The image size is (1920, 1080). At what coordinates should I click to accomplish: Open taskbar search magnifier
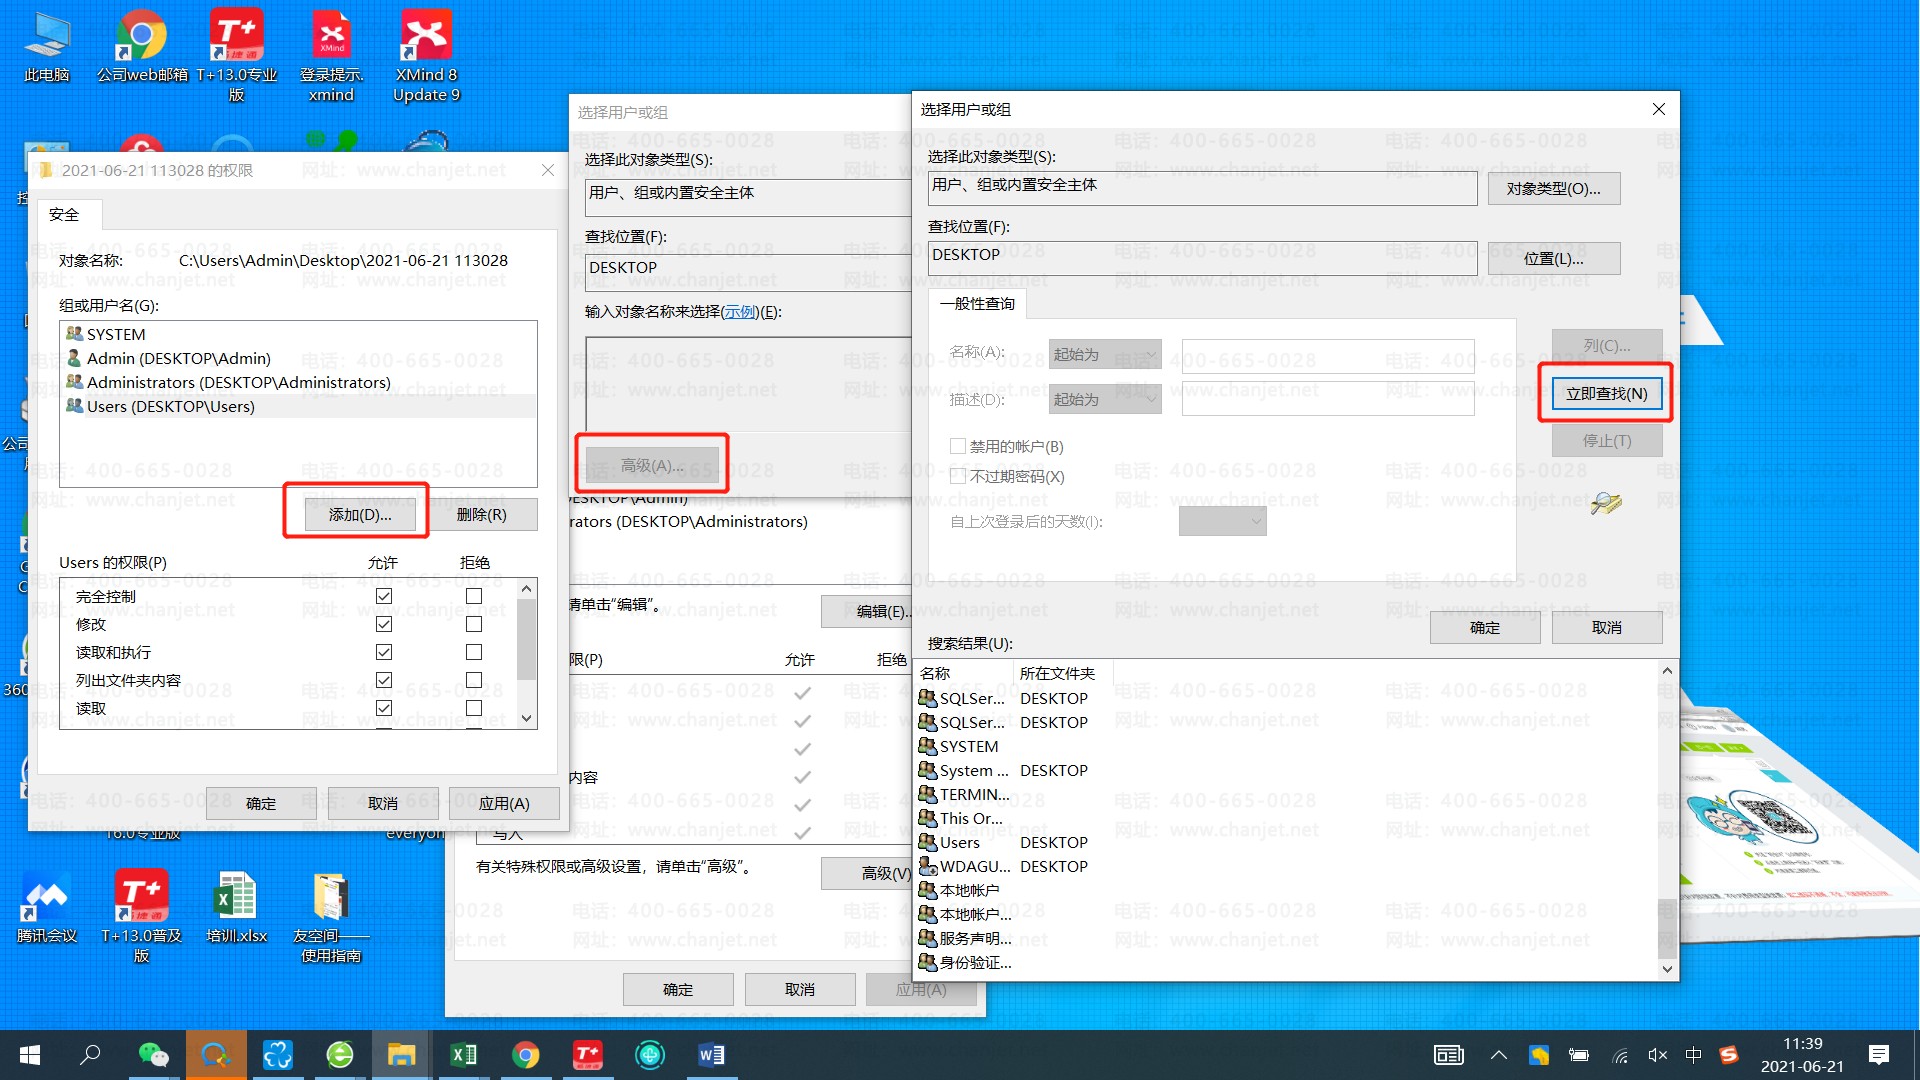90,1055
